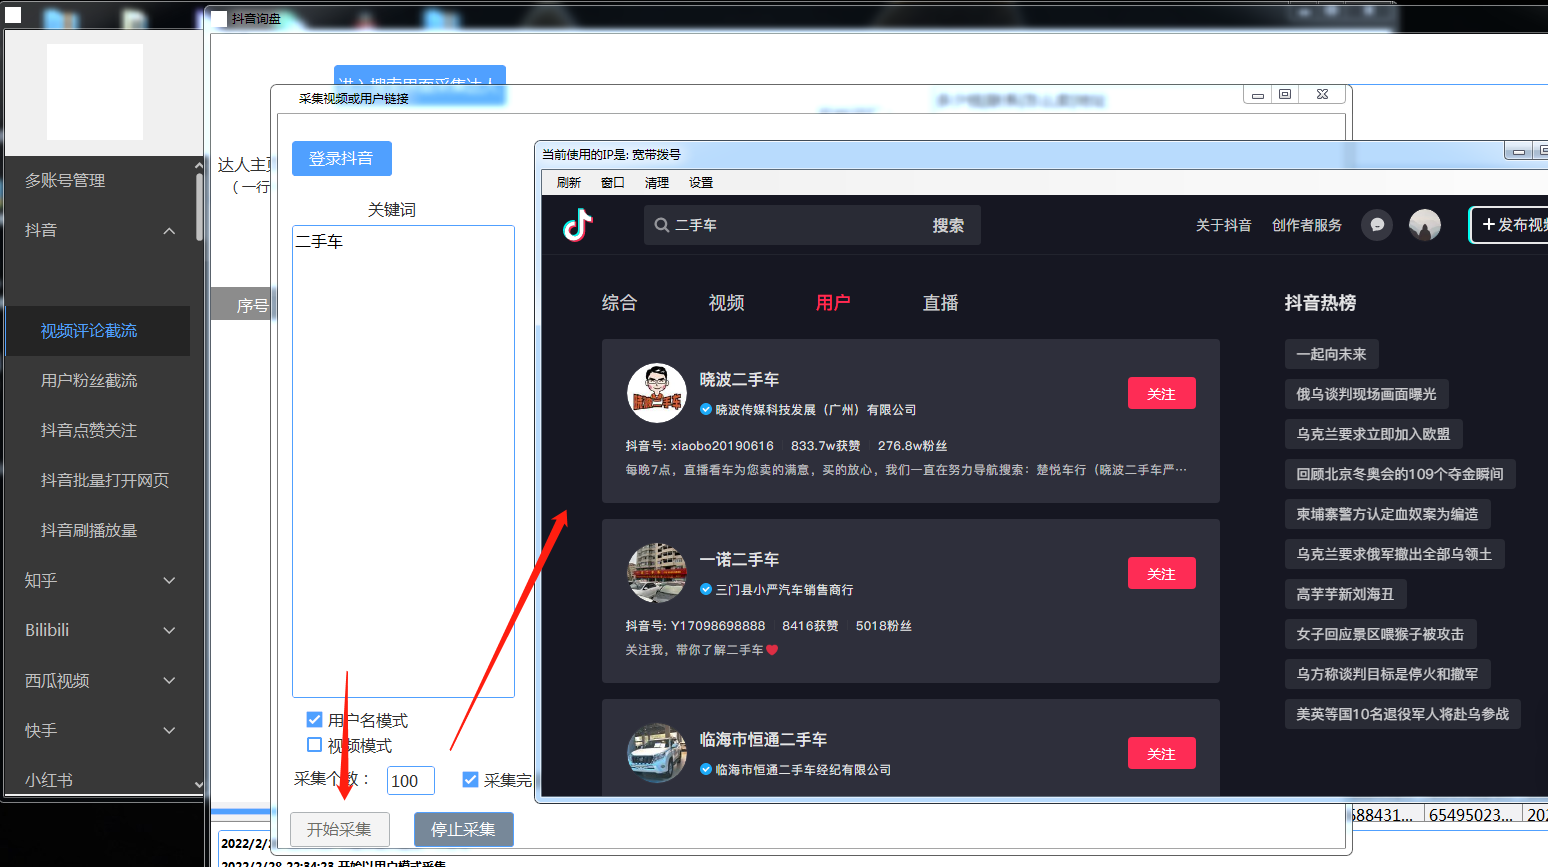Screen dimensions: 1548x867
Task: Open the 清理 menu
Action: pyautogui.click(x=657, y=182)
